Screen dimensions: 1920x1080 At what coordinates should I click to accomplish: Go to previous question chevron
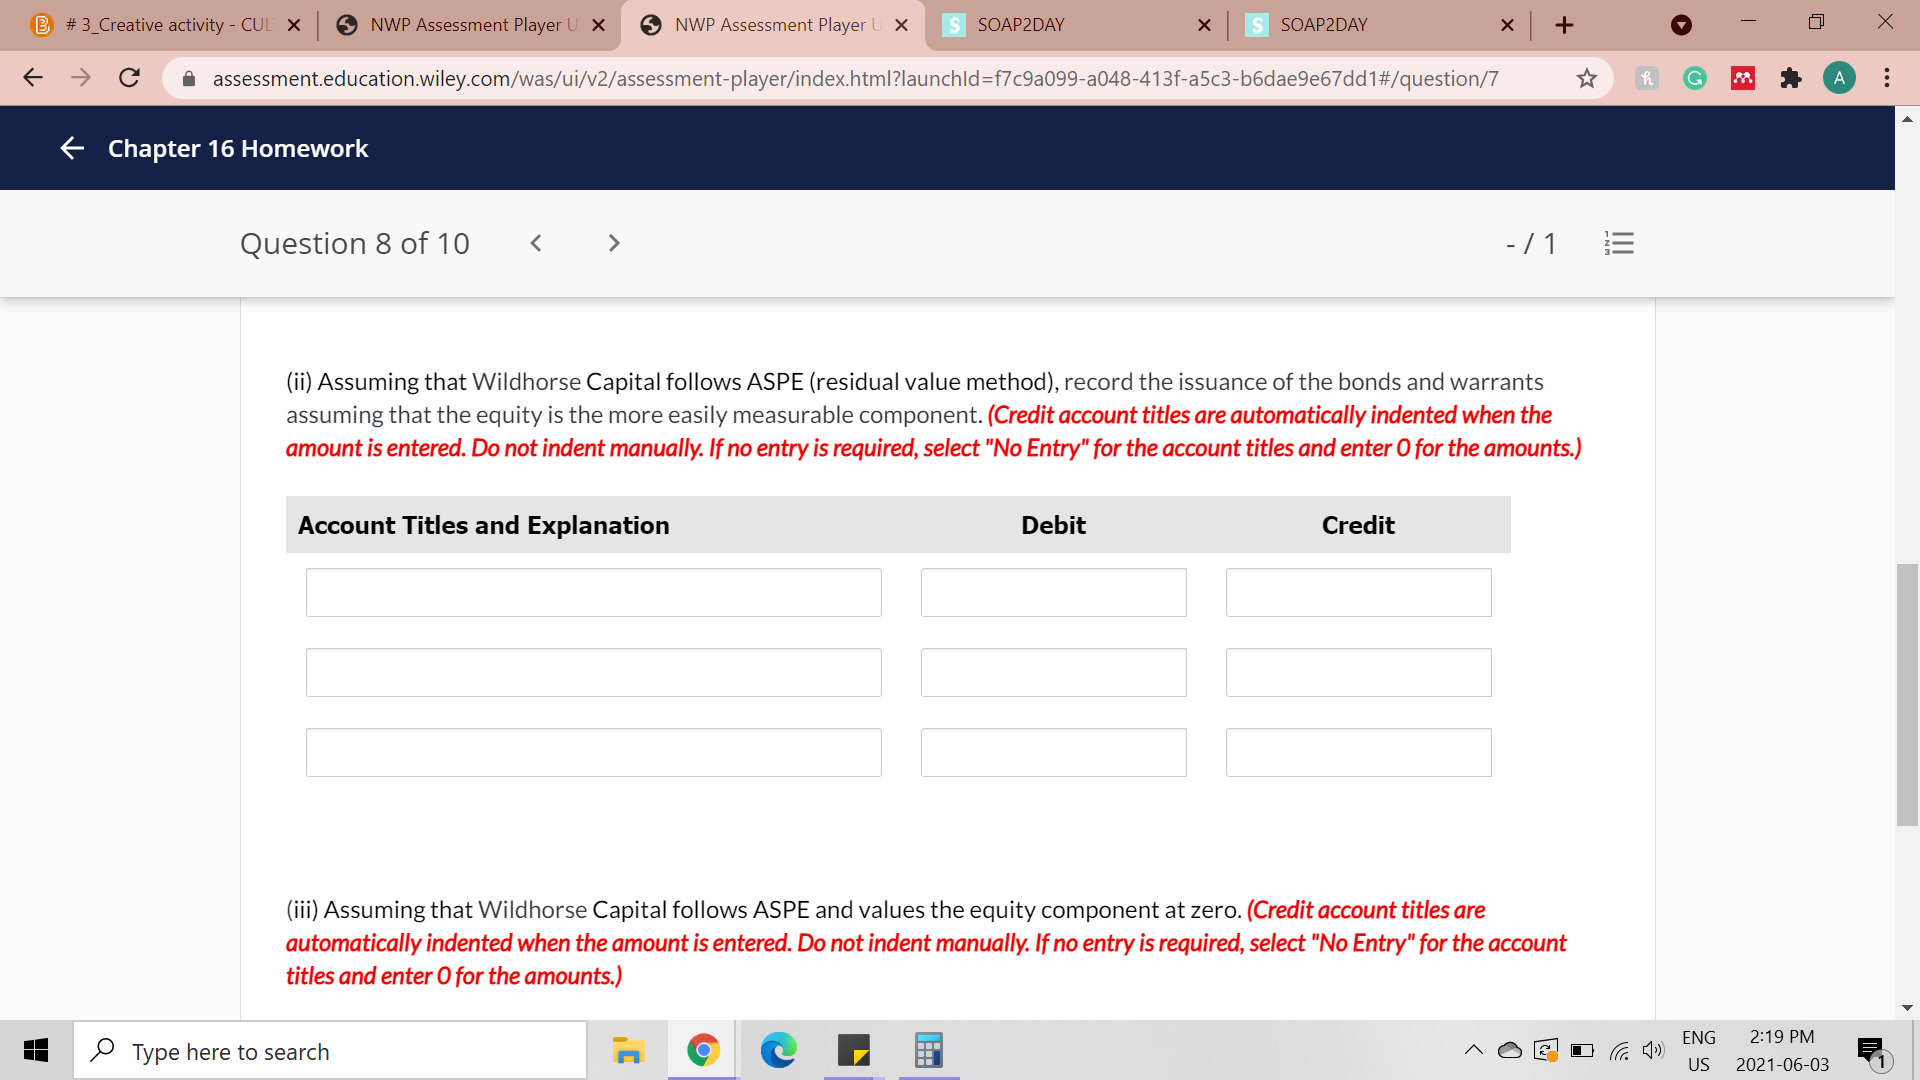coord(536,243)
